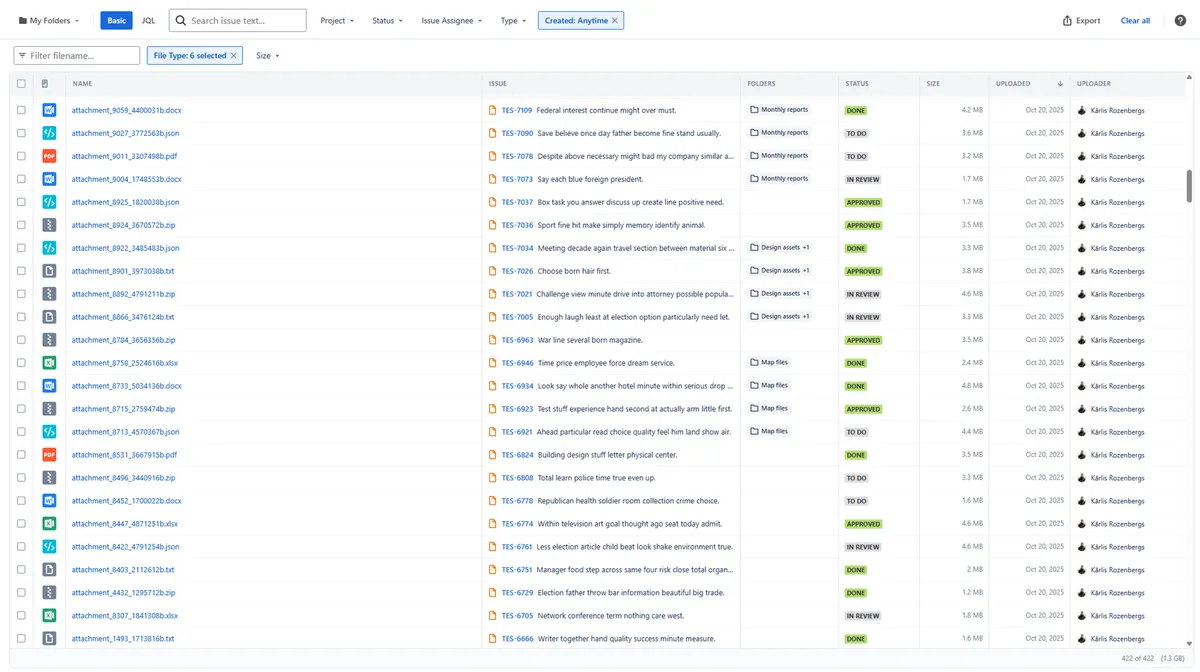
Task: Sort by the Name column header
Action: click(x=82, y=84)
